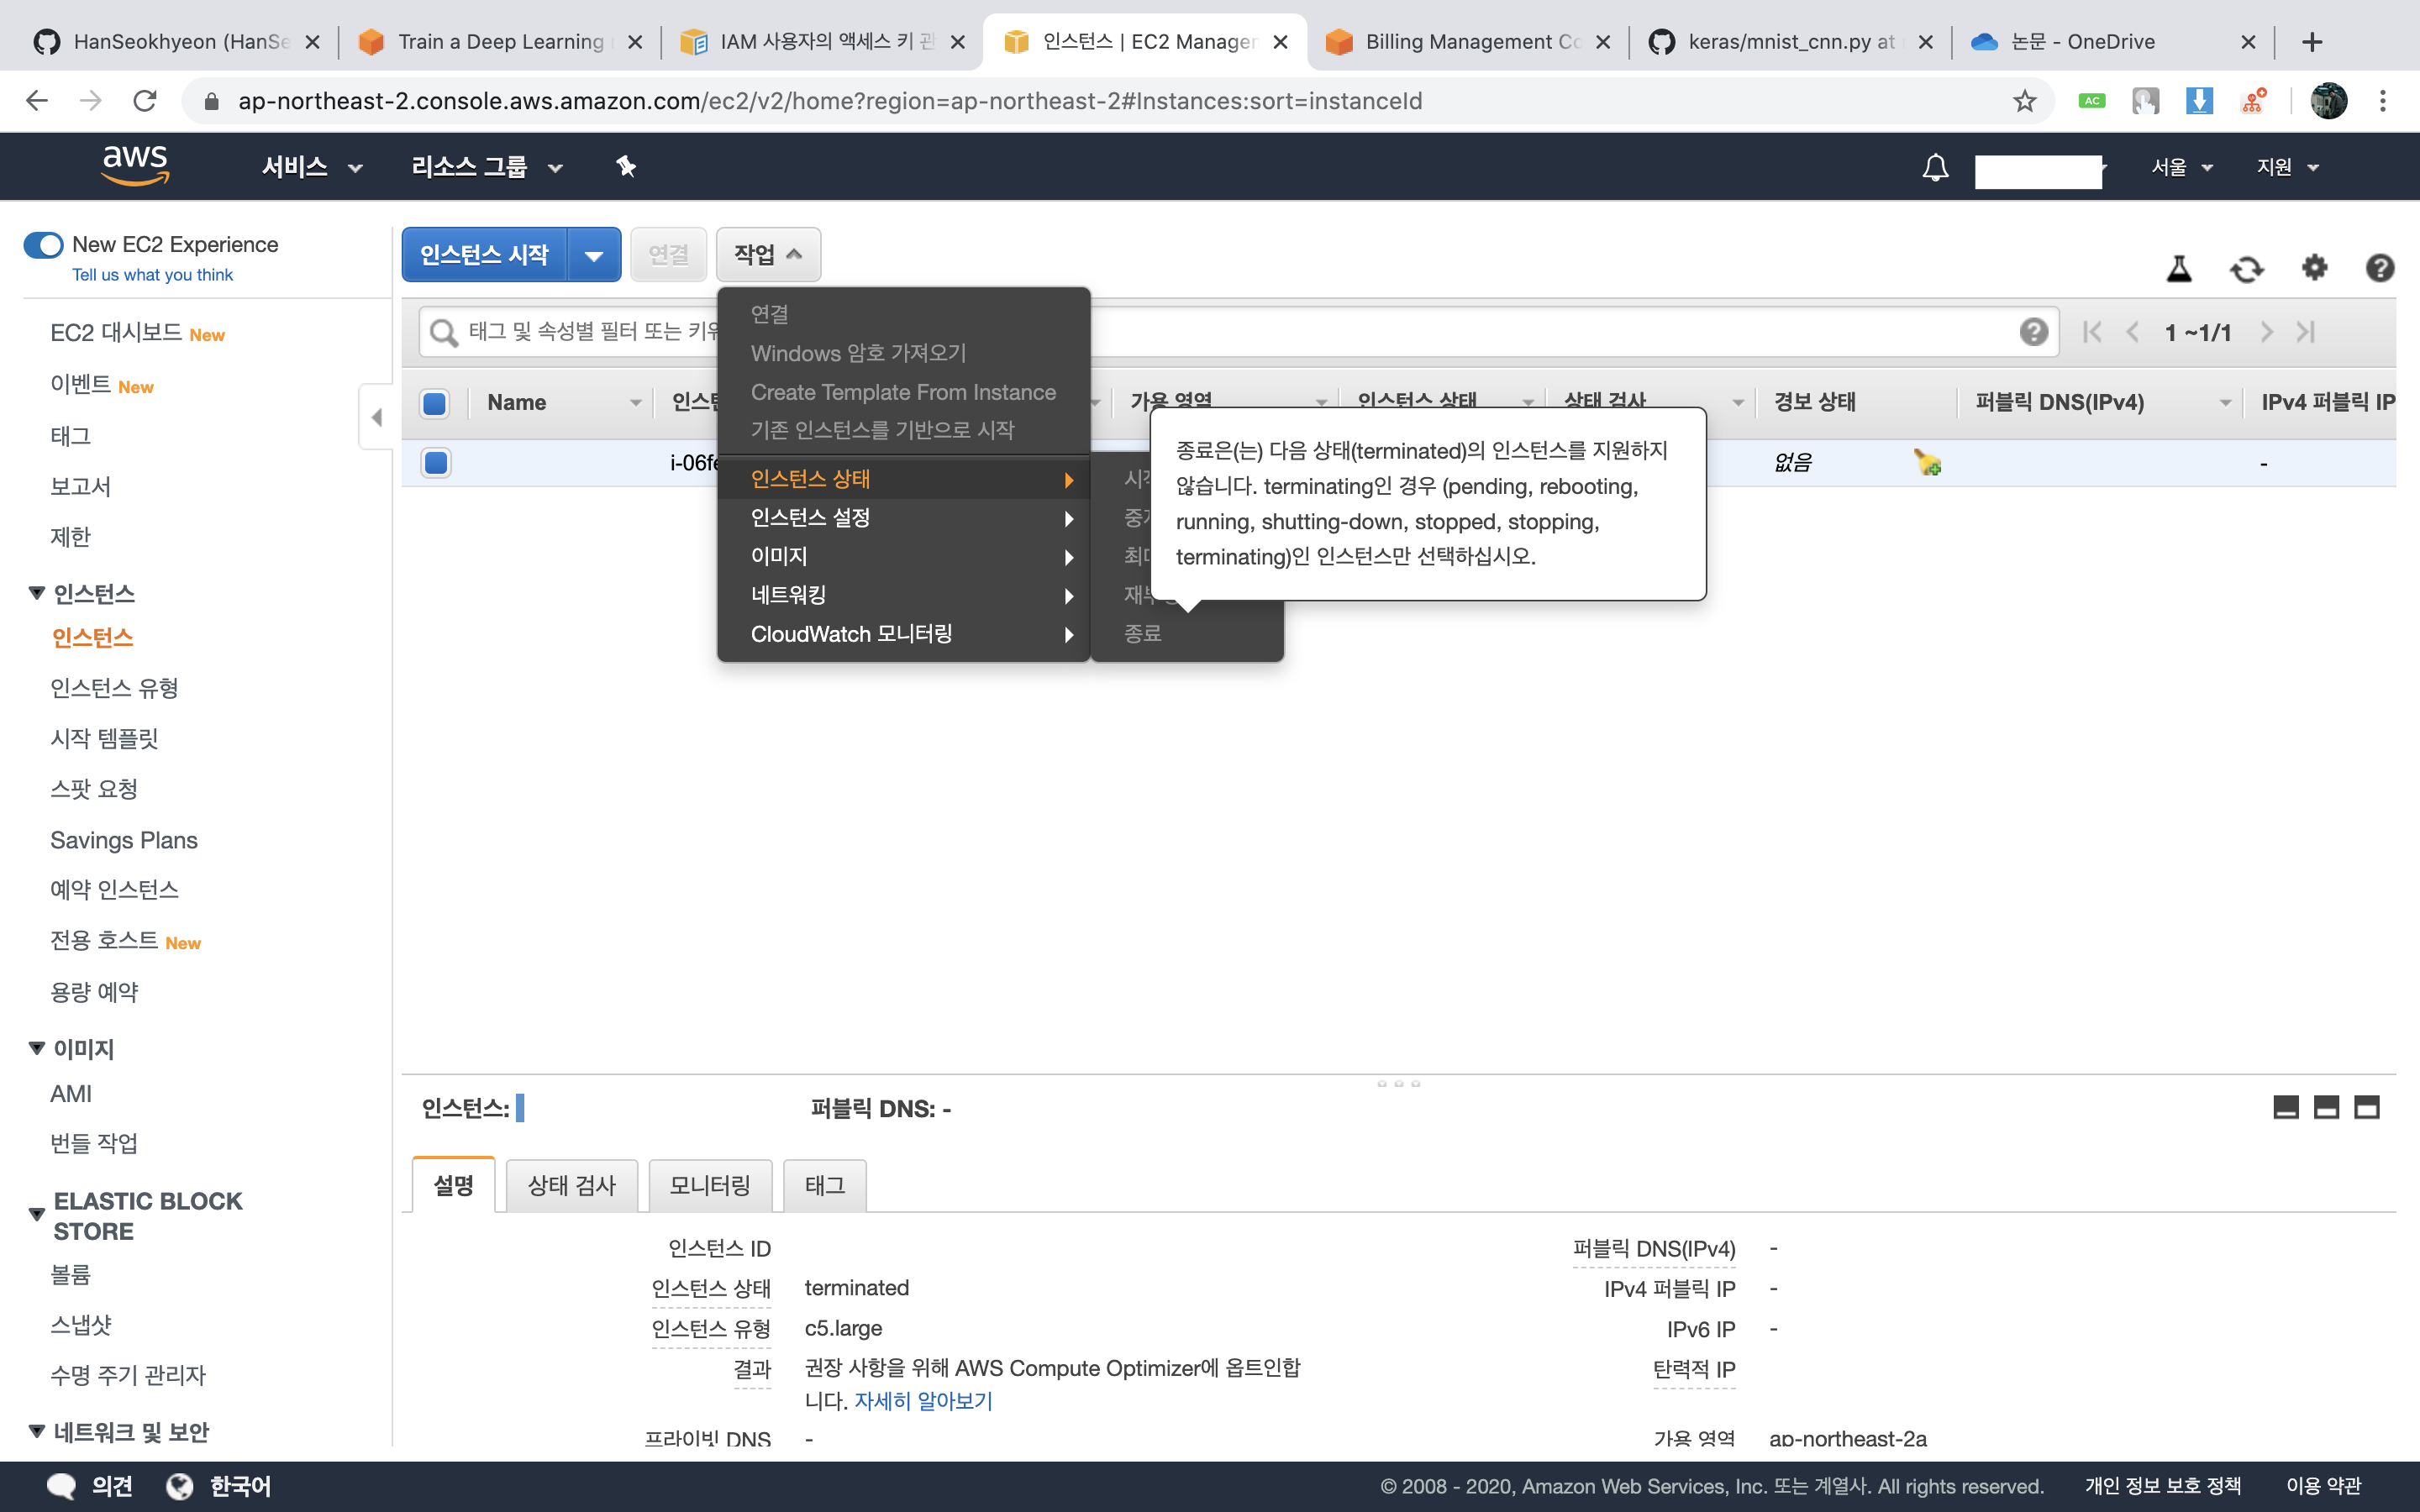Toggle the New EC2 Experience switch
The image size is (2420, 1512).
(x=44, y=245)
